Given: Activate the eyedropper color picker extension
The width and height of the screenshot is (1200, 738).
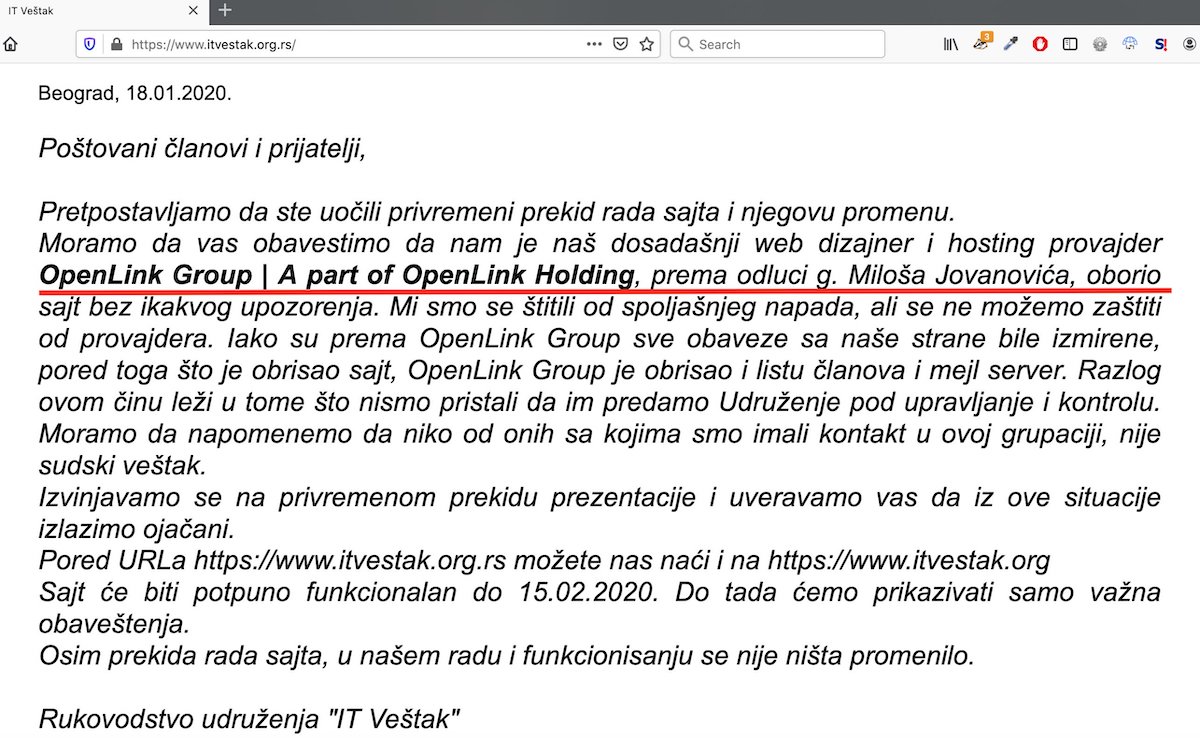Looking at the screenshot, I should pyautogui.click(x=1010, y=44).
